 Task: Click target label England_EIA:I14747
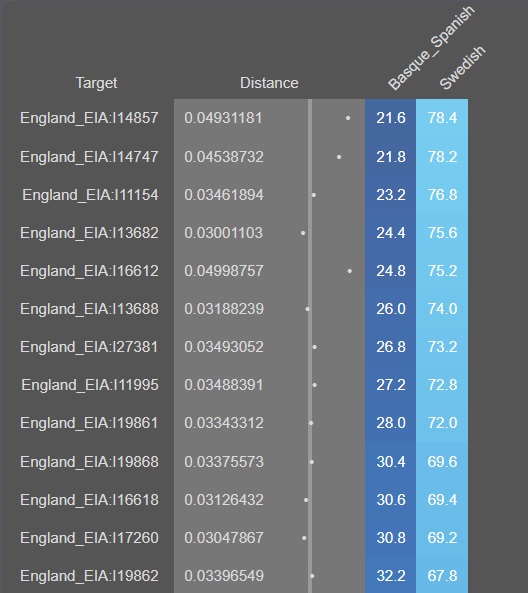pos(89,157)
